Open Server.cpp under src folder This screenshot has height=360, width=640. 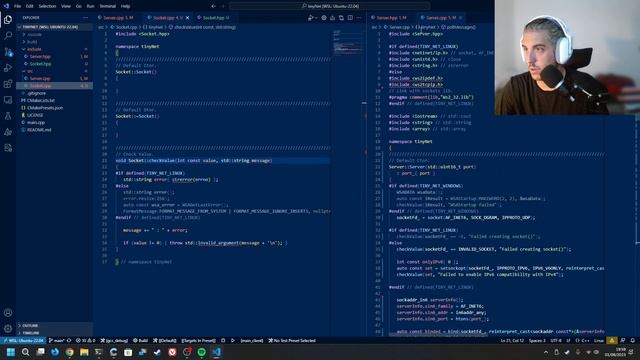pyautogui.click(x=54, y=78)
